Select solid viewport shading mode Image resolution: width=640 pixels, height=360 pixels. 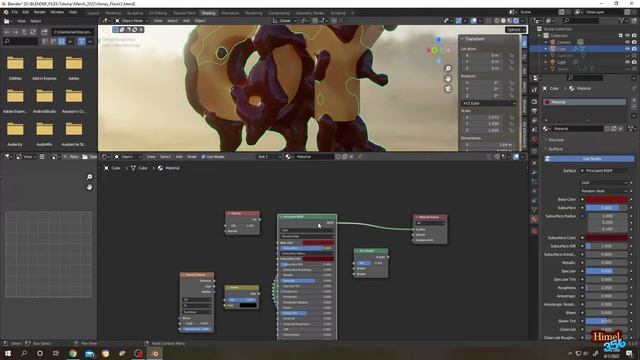click(x=503, y=20)
